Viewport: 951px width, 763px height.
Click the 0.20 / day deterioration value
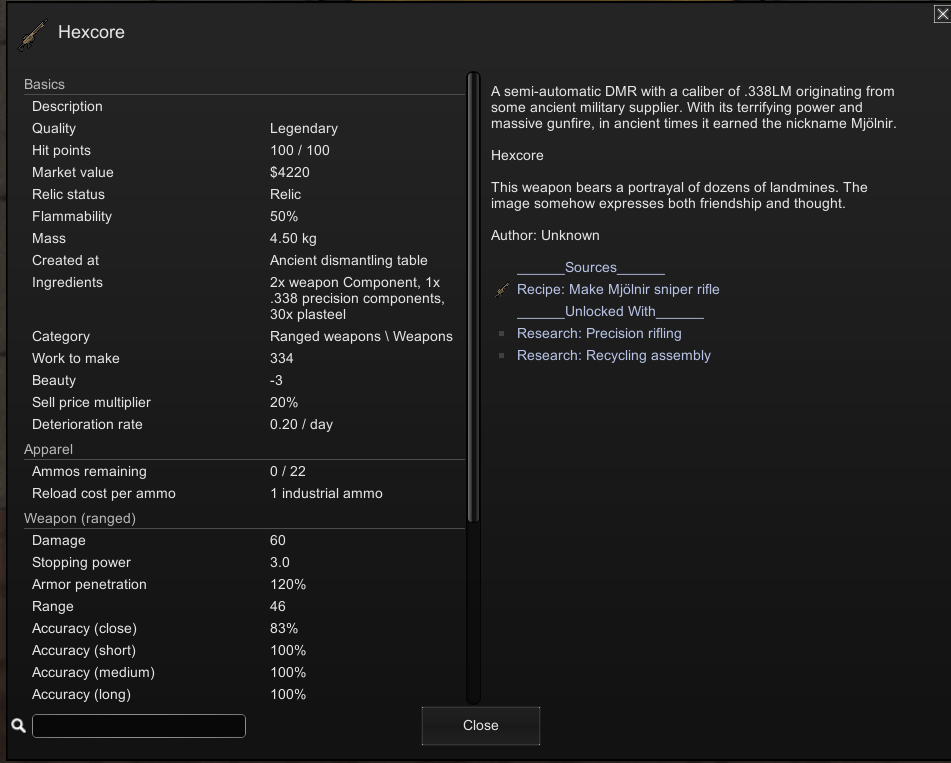[301, 425]
